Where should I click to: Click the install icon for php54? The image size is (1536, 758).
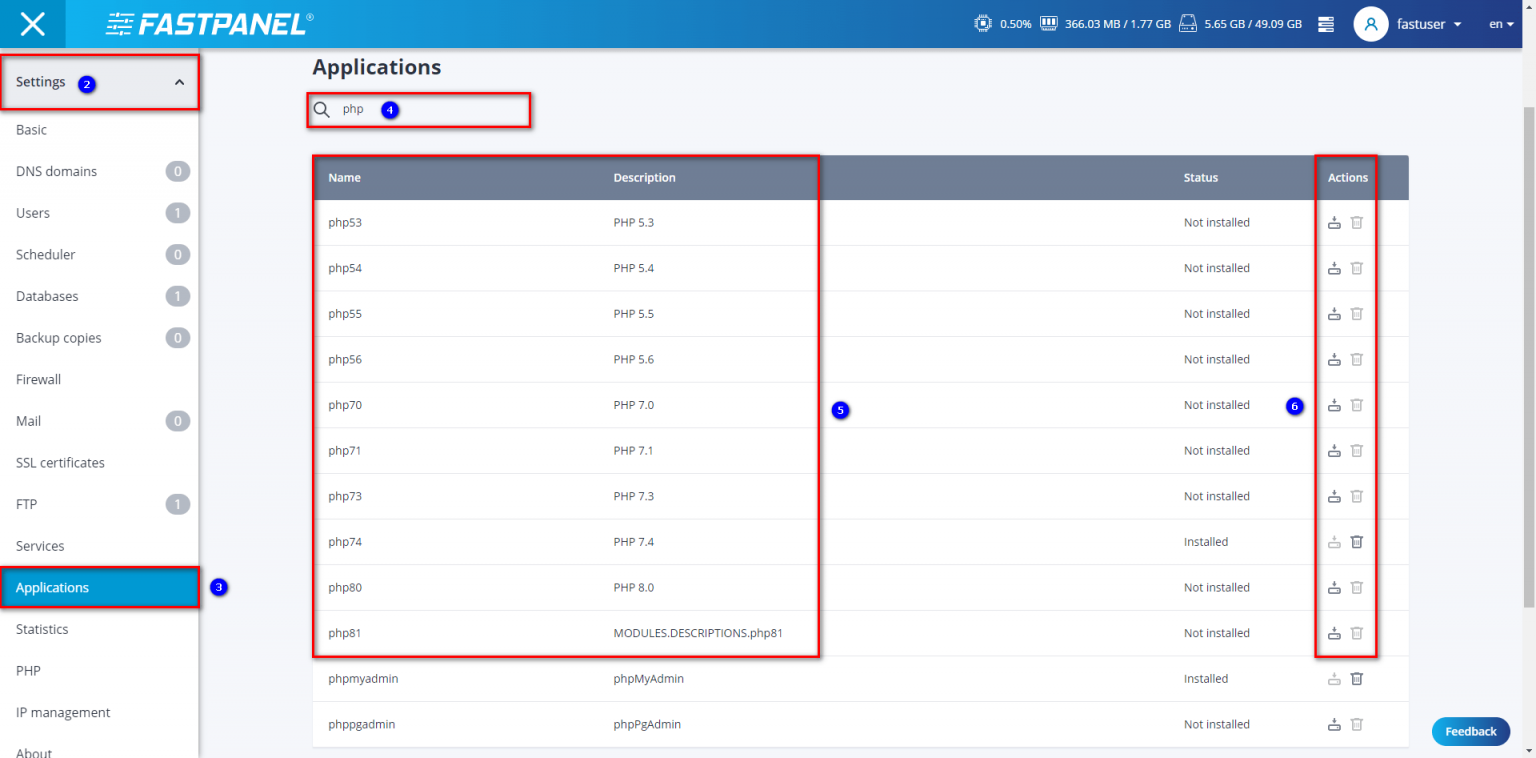(1334, 268)
